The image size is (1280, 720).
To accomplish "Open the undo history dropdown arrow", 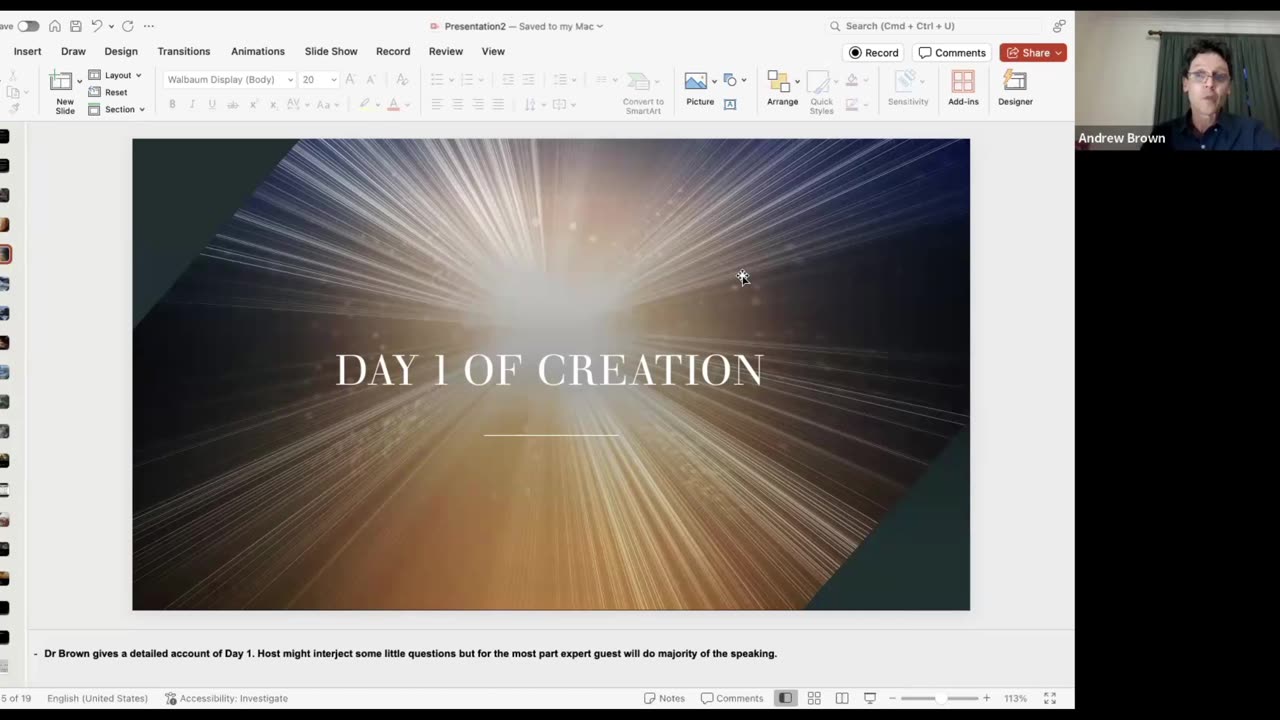I will (x=111, y=26).
